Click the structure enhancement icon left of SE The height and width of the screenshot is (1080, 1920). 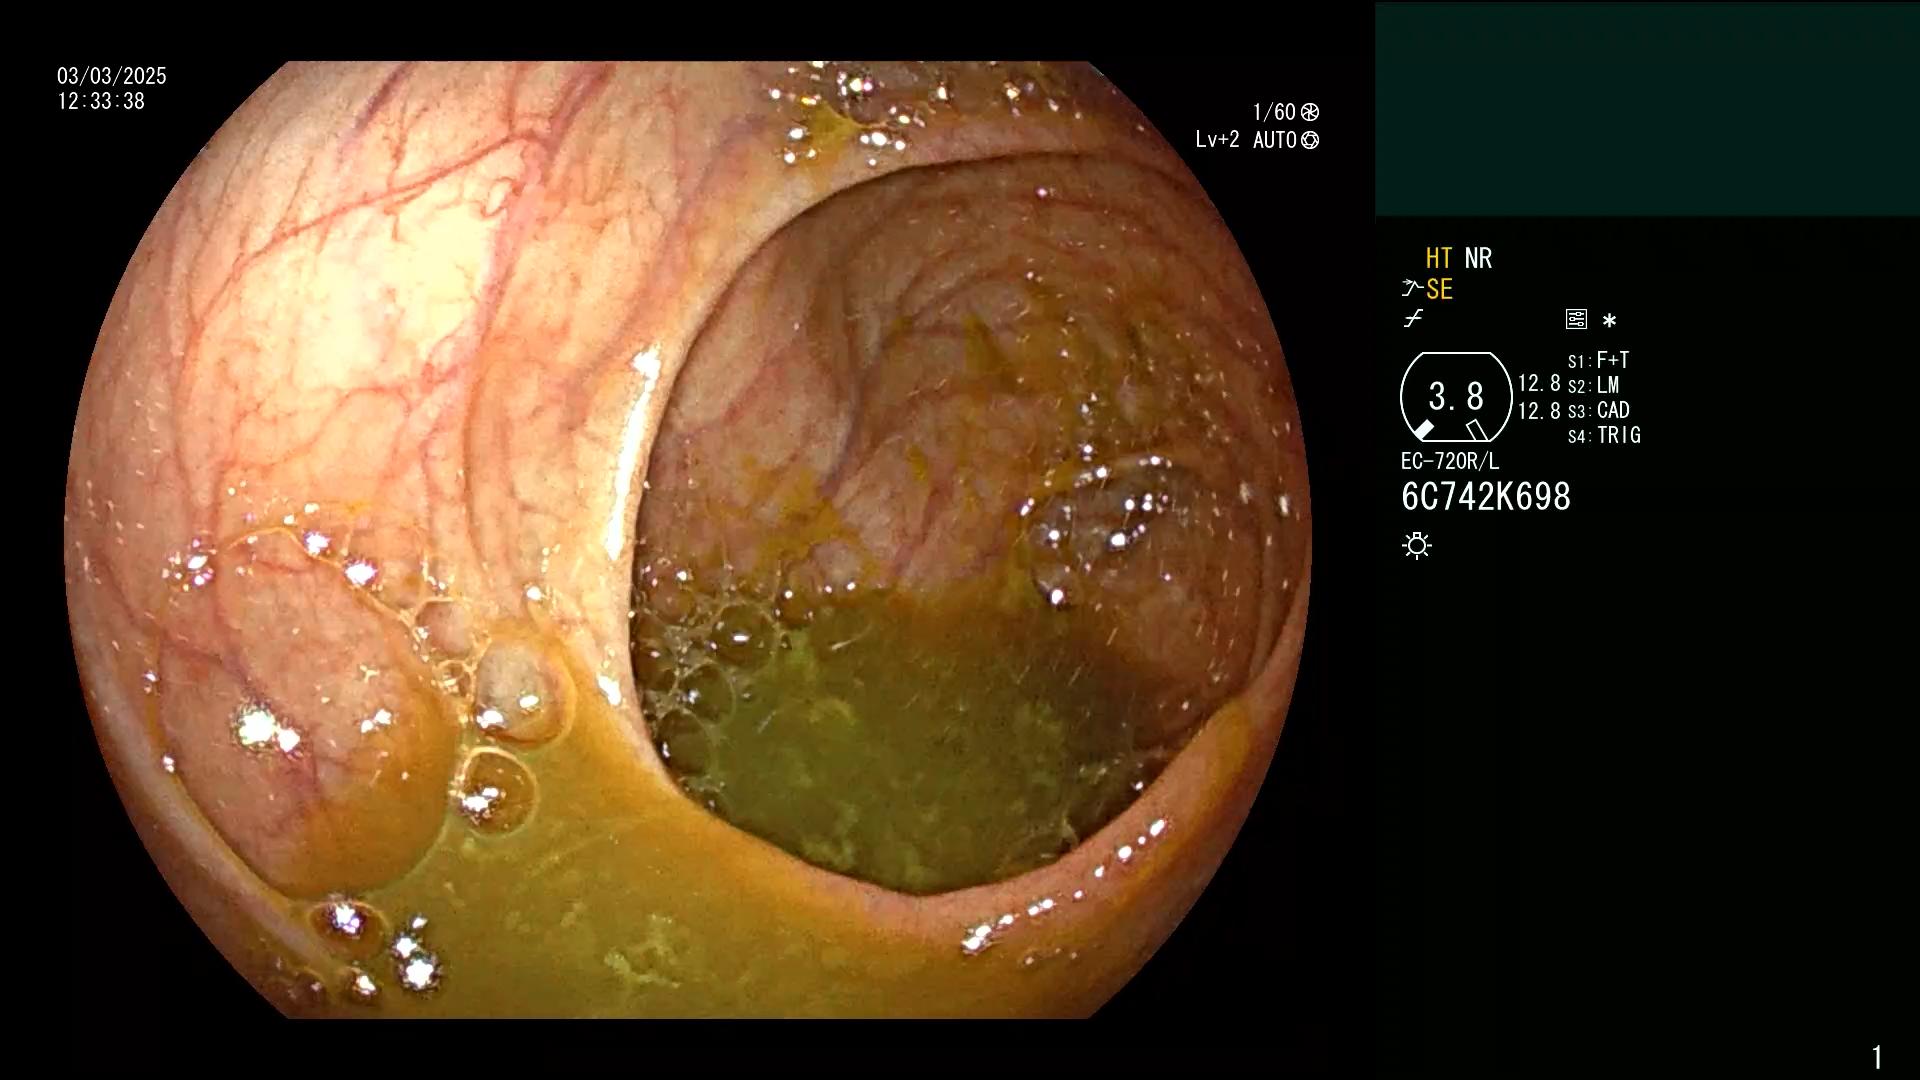tap(1411, 289)
